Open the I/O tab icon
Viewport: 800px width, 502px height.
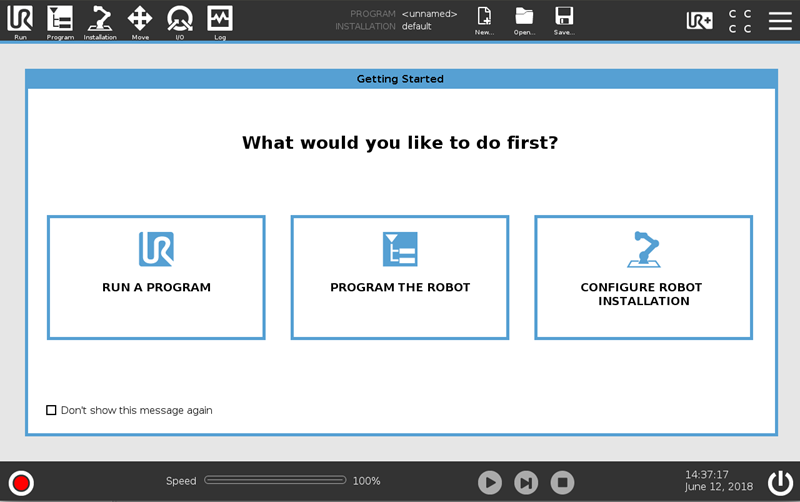(180, 21)
